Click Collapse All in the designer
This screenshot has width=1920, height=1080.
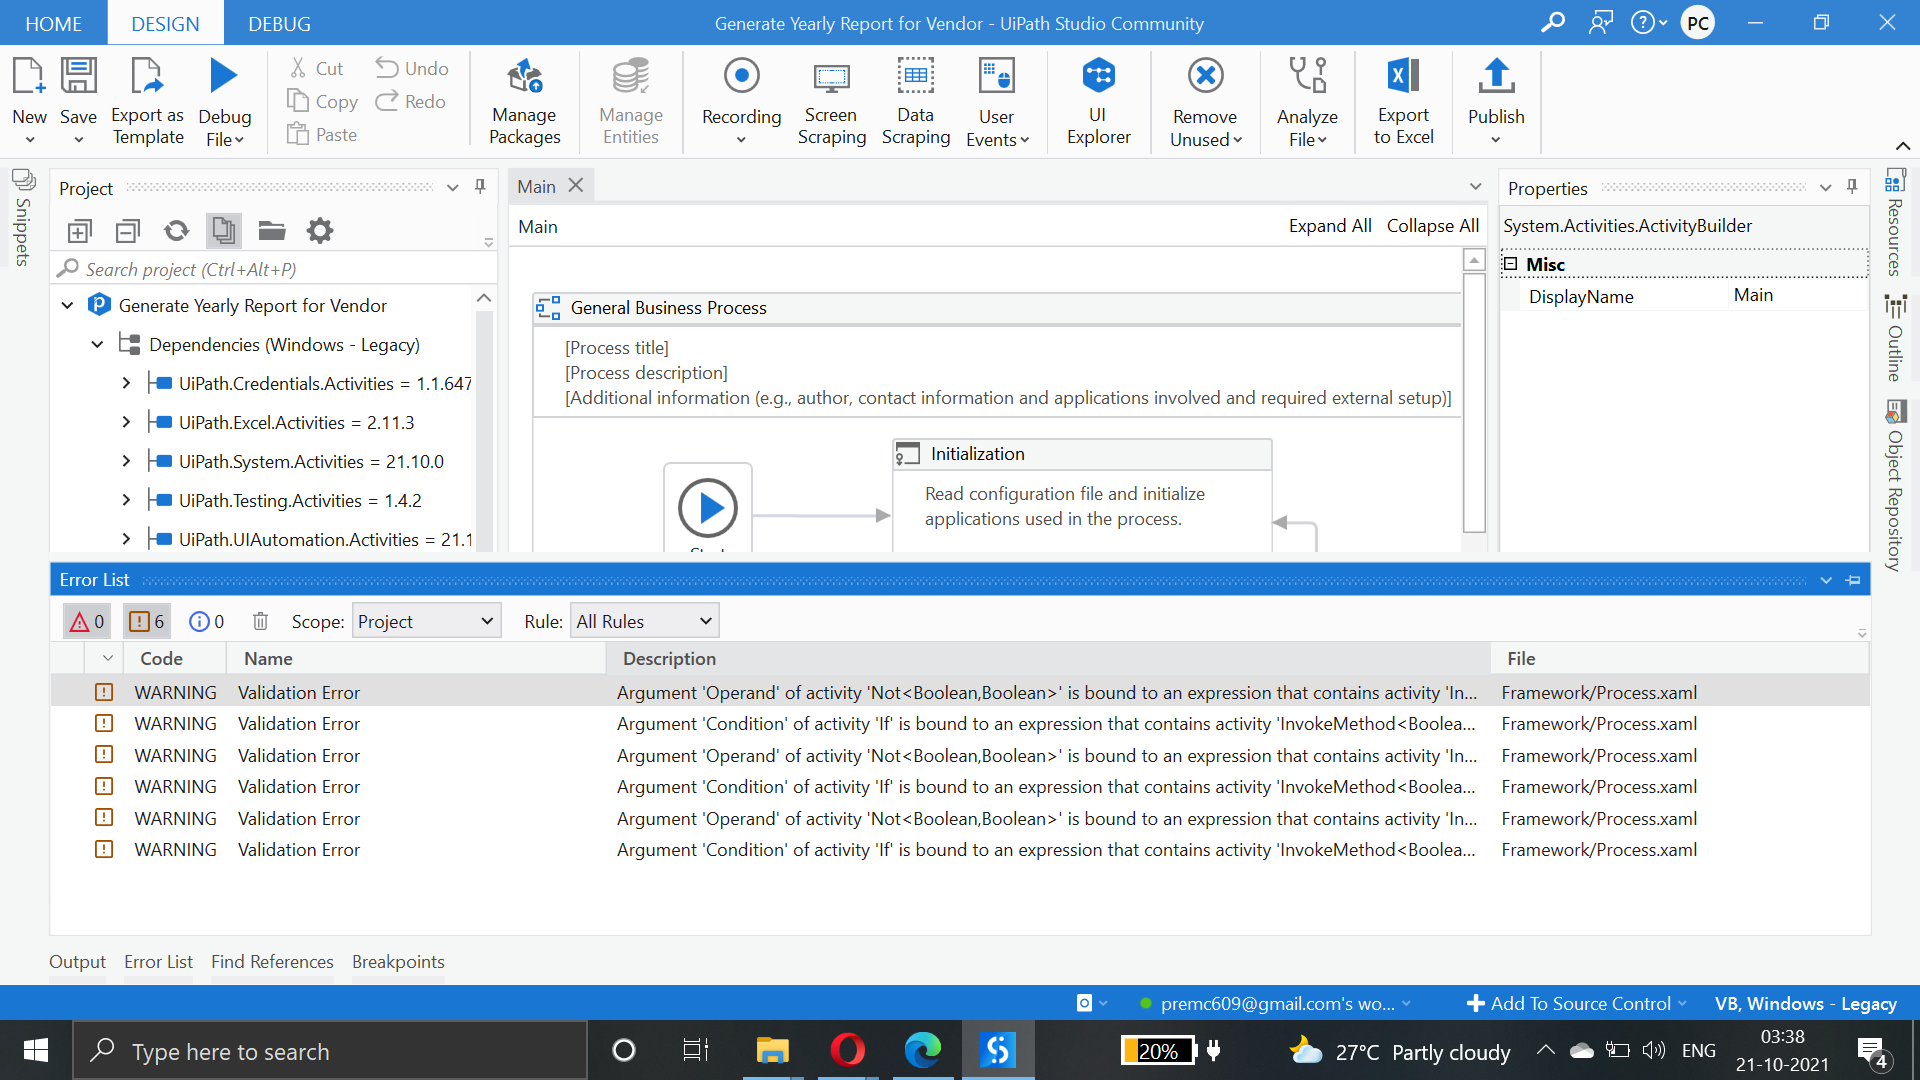[x=1432, y=226]
